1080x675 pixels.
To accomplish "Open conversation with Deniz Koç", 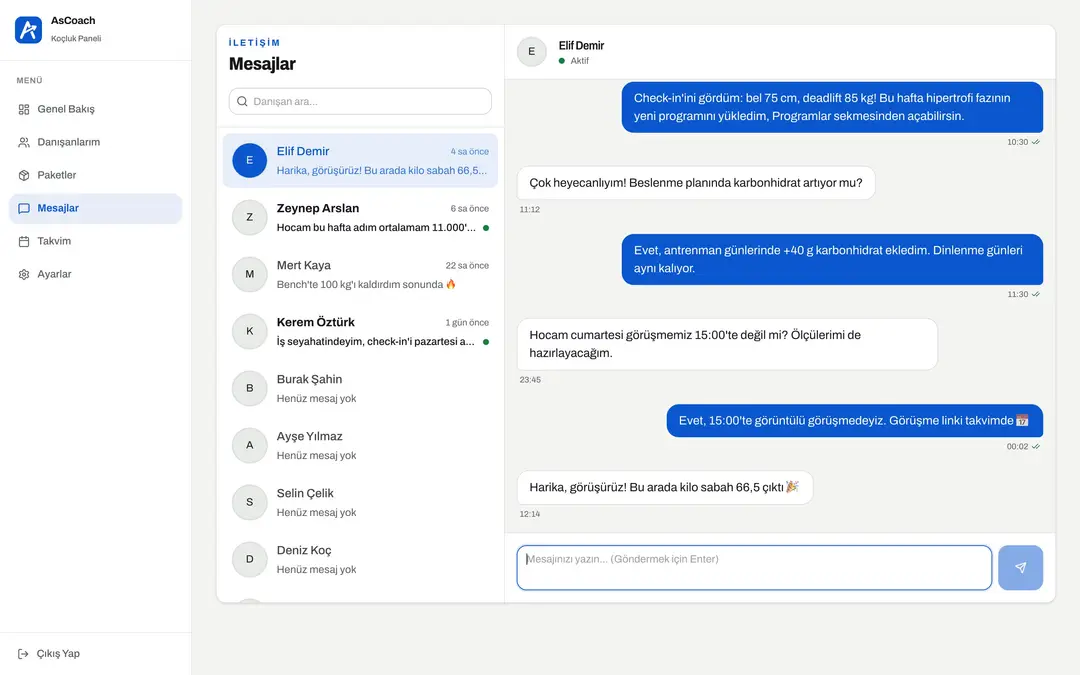I will pyautogui.click(x=360, y=560).
